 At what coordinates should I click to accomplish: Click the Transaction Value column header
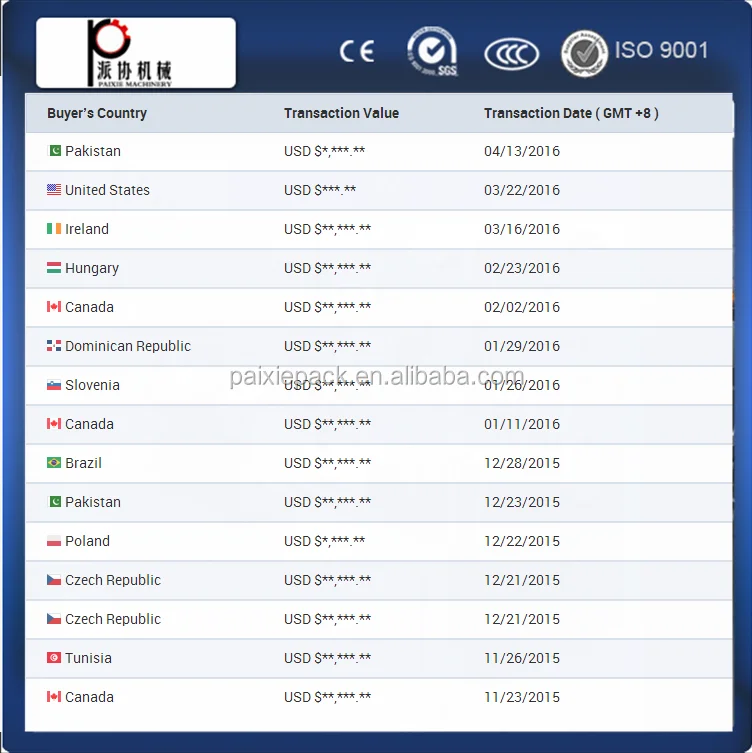pyautogui.click(x=341, y=113)
